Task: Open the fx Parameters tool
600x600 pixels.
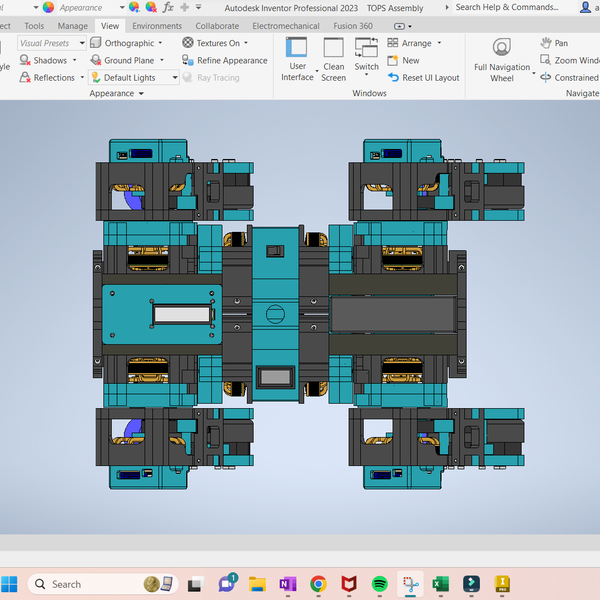Action: (x=168, y=7)
